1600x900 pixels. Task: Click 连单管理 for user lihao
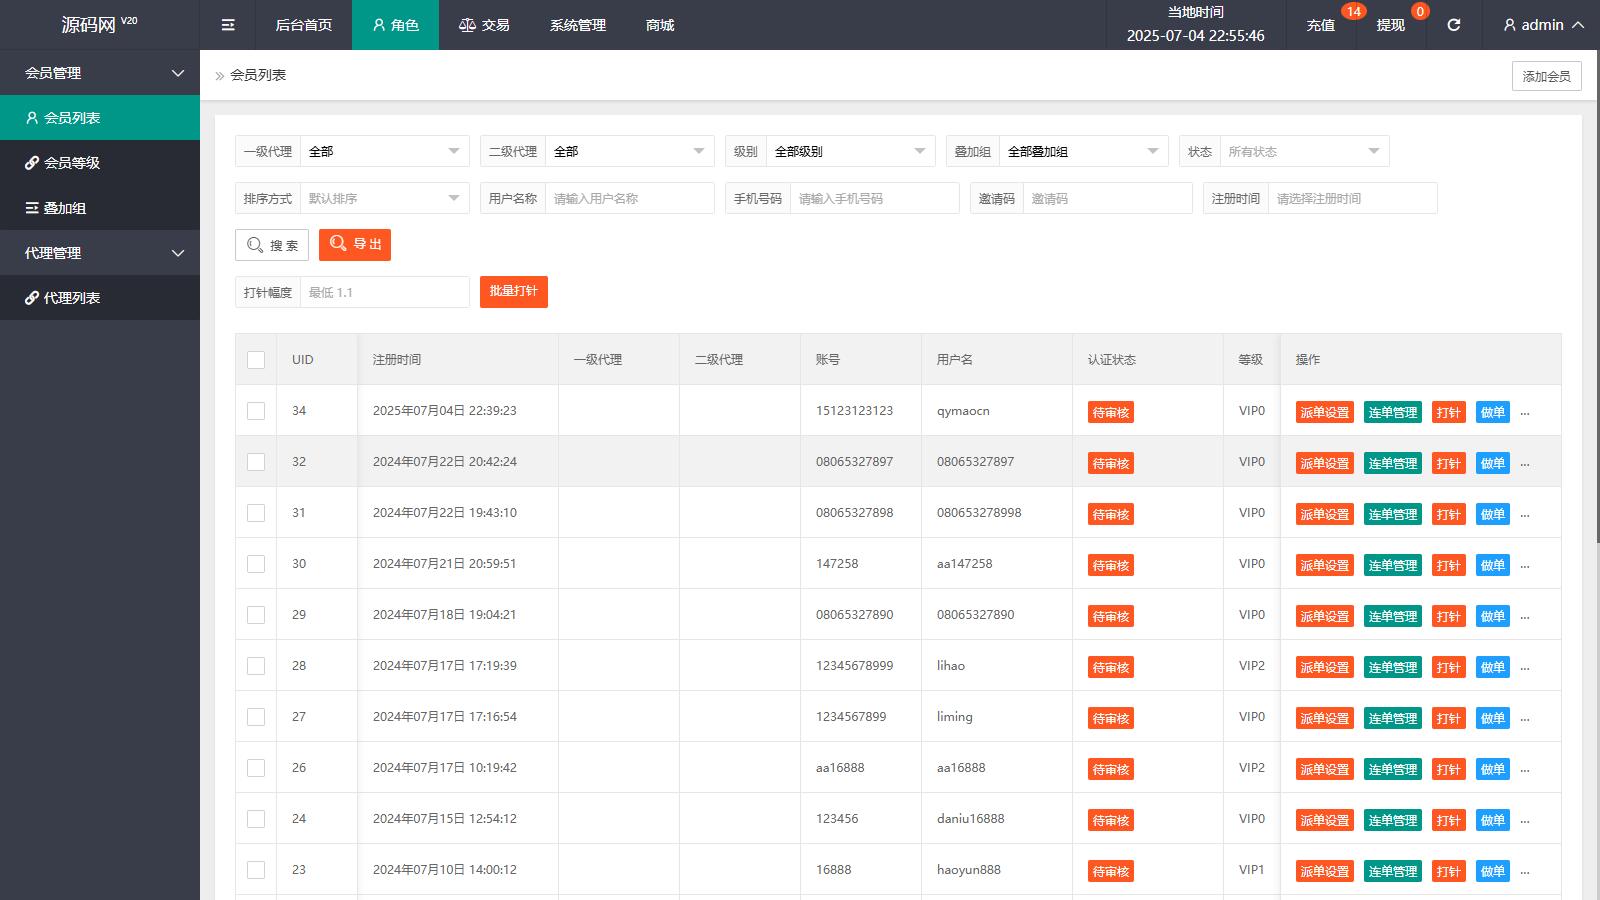[1393, 667]
